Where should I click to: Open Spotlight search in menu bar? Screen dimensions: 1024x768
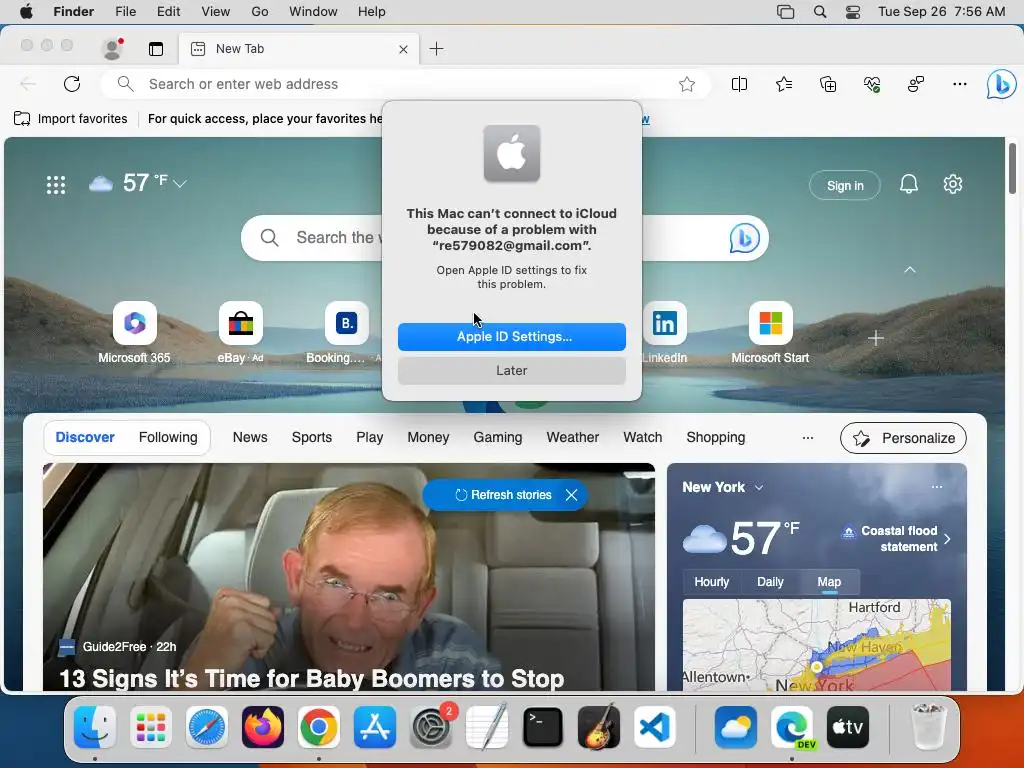click(820, 12)
